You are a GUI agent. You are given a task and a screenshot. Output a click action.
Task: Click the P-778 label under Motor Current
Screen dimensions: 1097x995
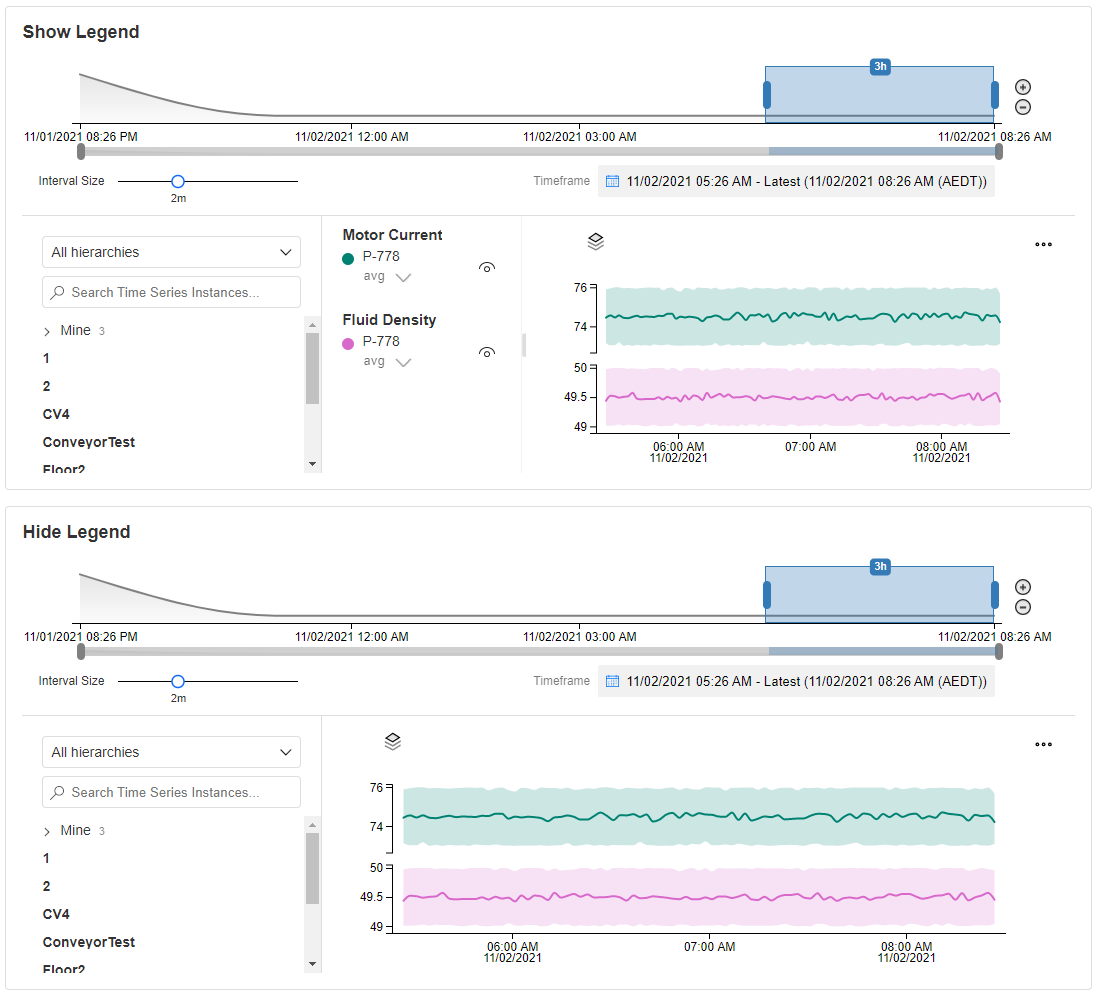click(381, 256)
